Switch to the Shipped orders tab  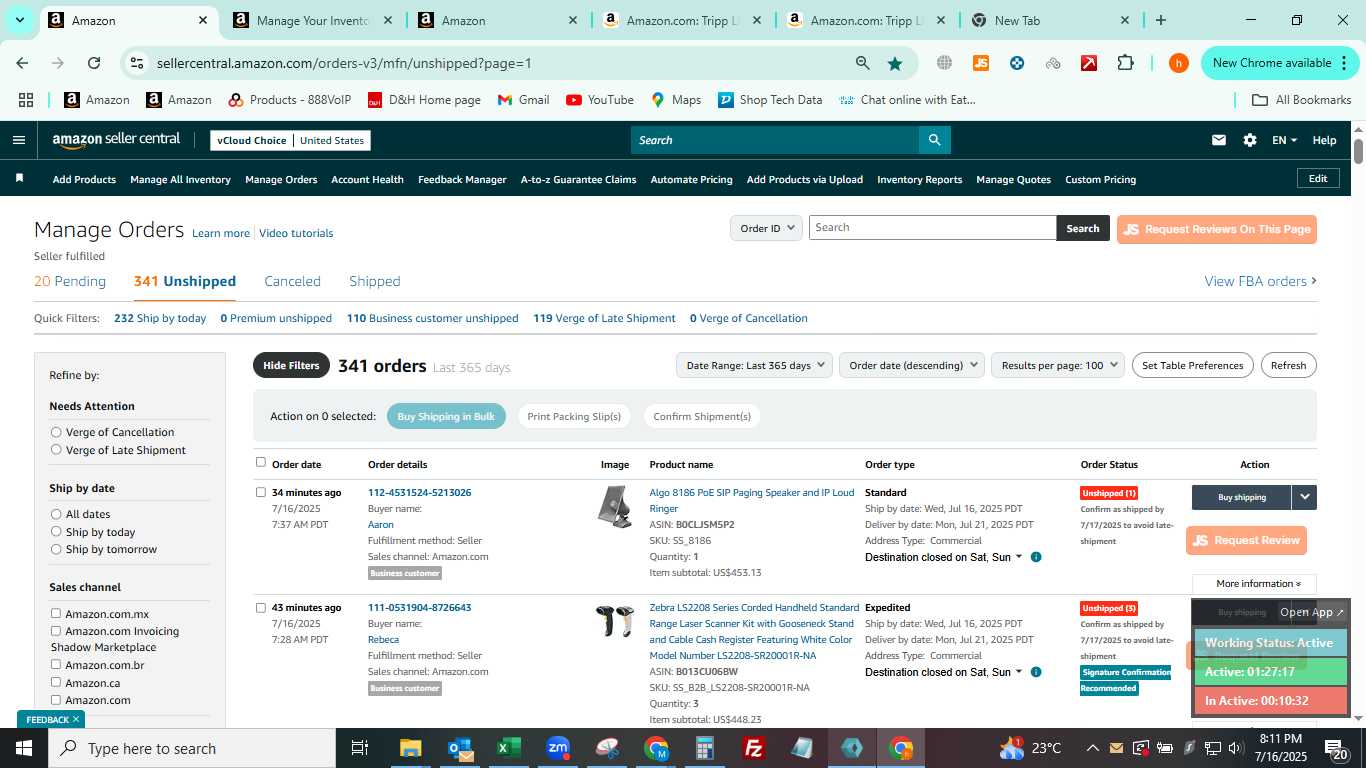pos(375,281)
